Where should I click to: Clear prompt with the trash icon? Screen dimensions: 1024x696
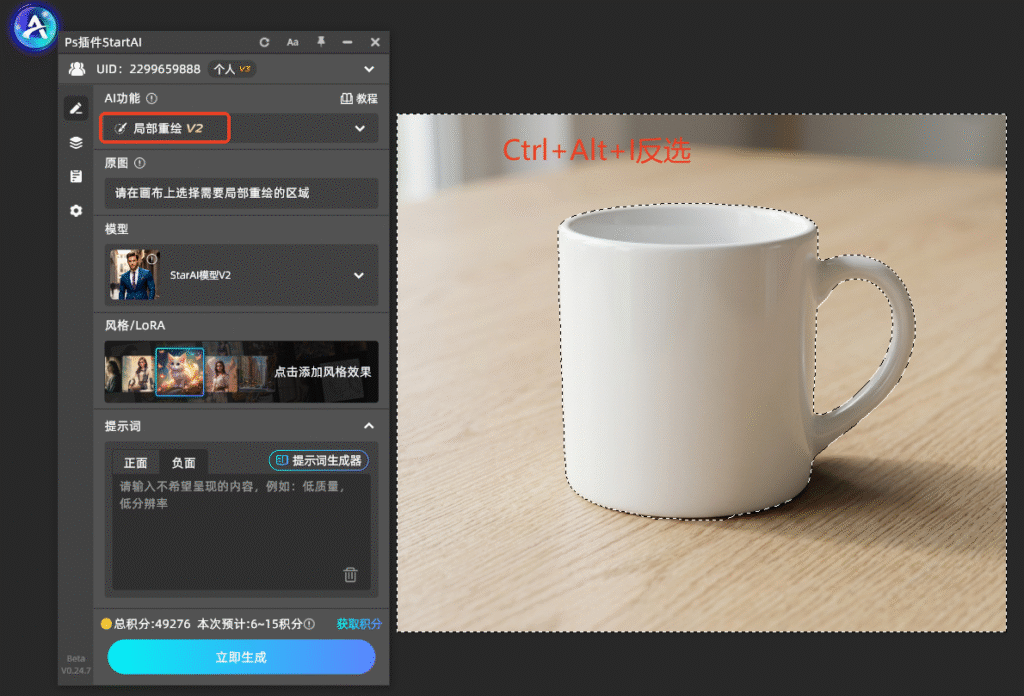(x=350, y=575)
